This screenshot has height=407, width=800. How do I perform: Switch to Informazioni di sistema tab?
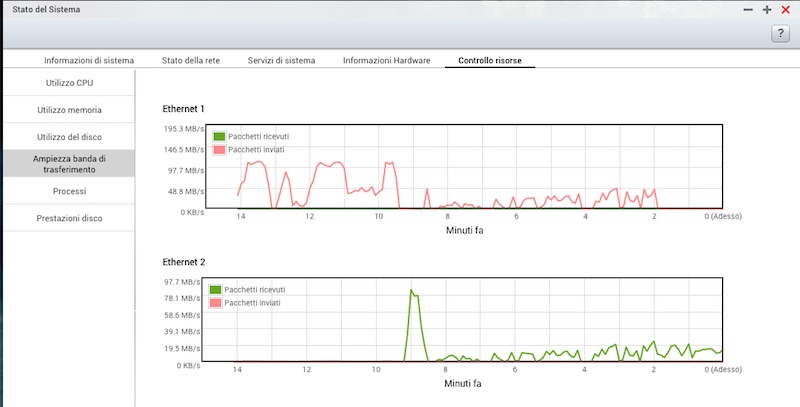pyautogui.click(x=89, y=61)
